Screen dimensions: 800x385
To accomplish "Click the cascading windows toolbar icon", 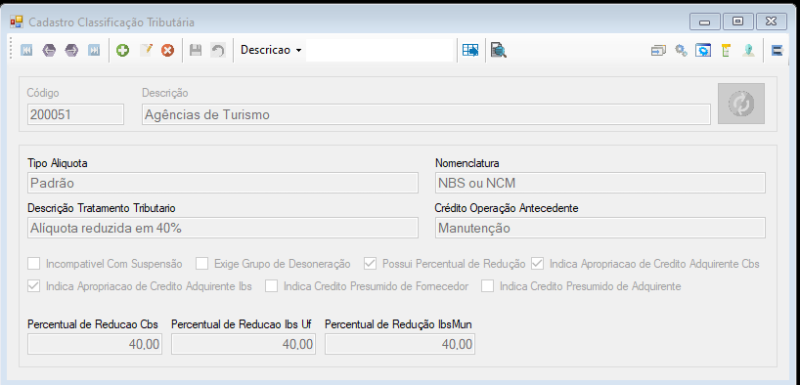I will [x=659, y=50].
